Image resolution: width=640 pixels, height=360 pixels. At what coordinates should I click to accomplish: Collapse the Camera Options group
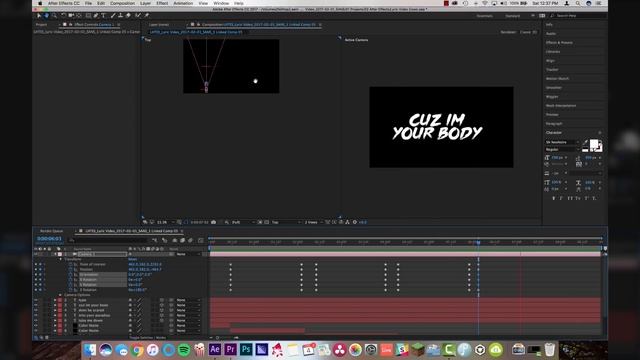(61, 295)
